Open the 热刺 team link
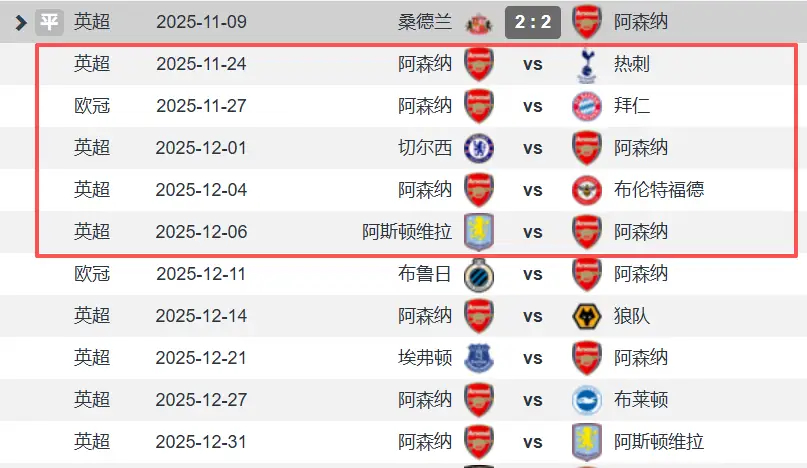The image size is (807, 468). [632, 65]
